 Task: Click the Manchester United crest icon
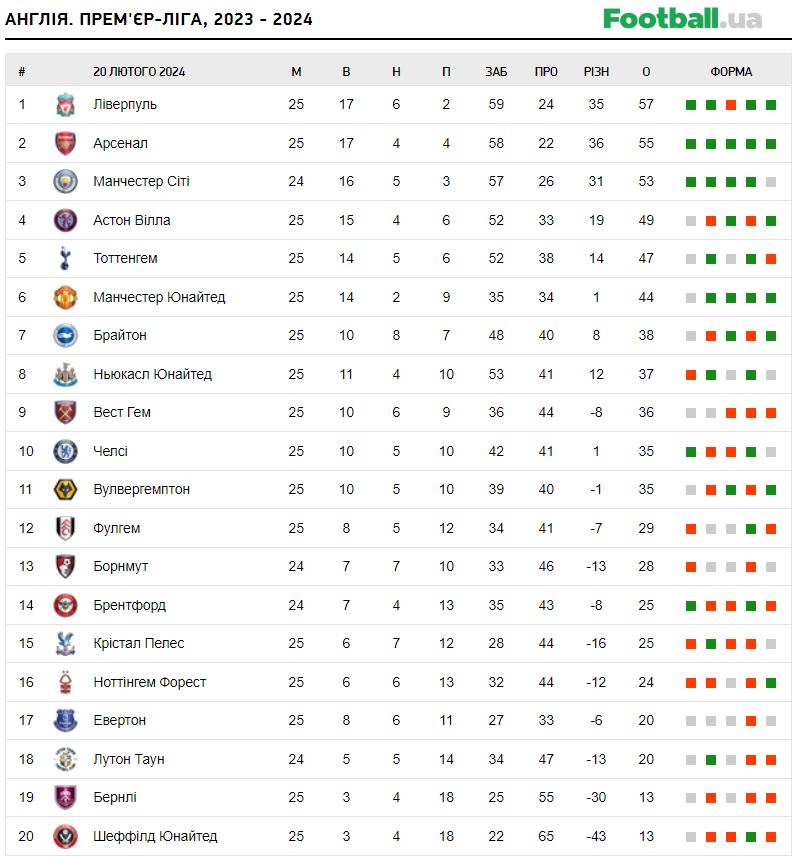coord(65,297)
